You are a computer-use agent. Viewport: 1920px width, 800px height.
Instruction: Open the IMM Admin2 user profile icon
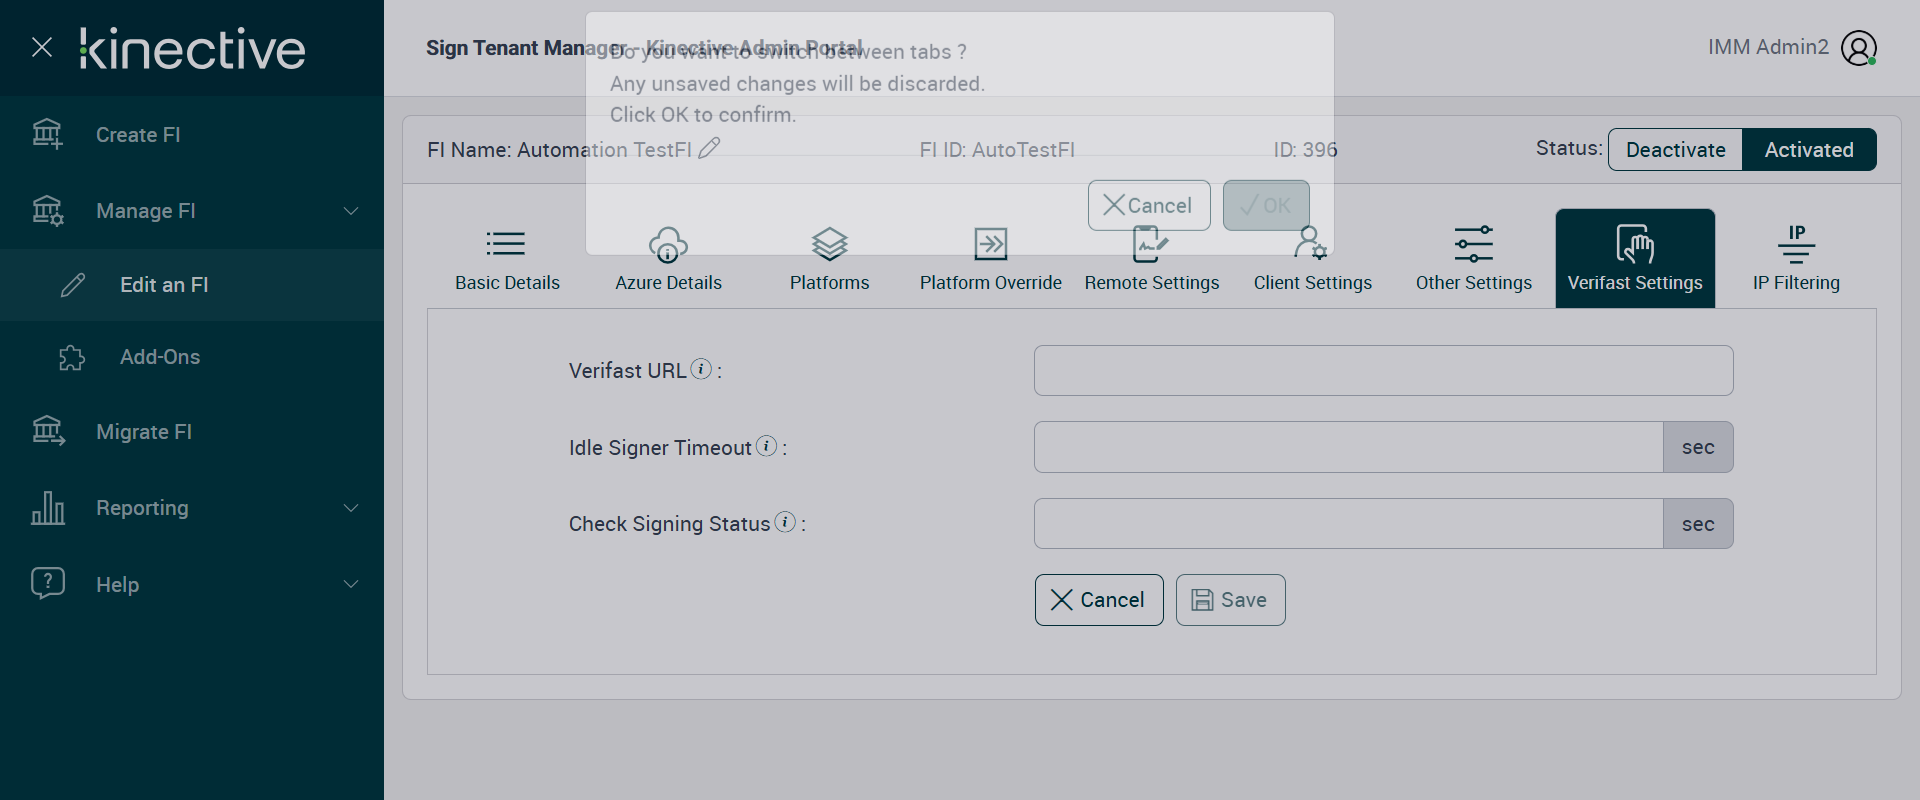tap(1859, 48)
